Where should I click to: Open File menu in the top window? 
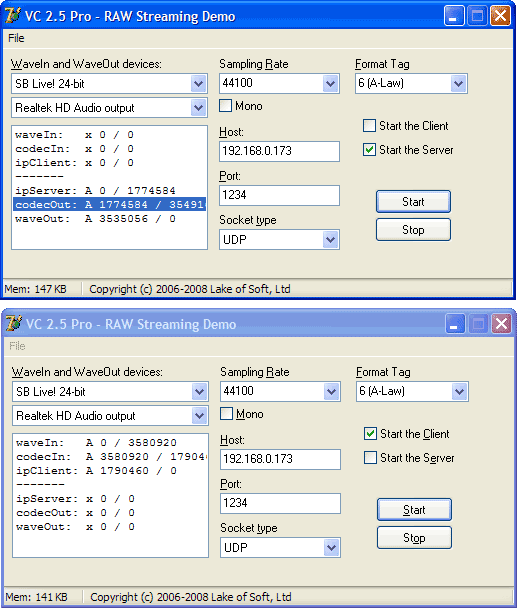pyautogui.click(x=16, y=38)
